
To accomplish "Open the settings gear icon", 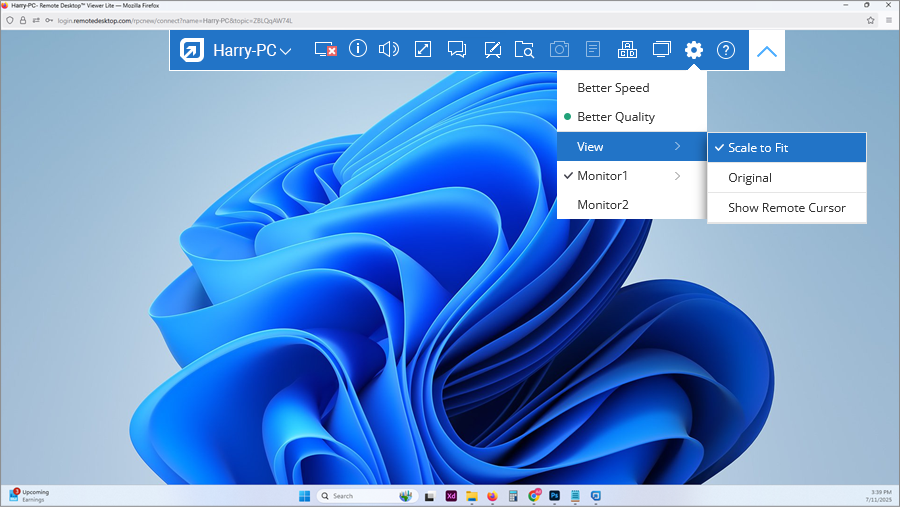I will tap(694, 50).
